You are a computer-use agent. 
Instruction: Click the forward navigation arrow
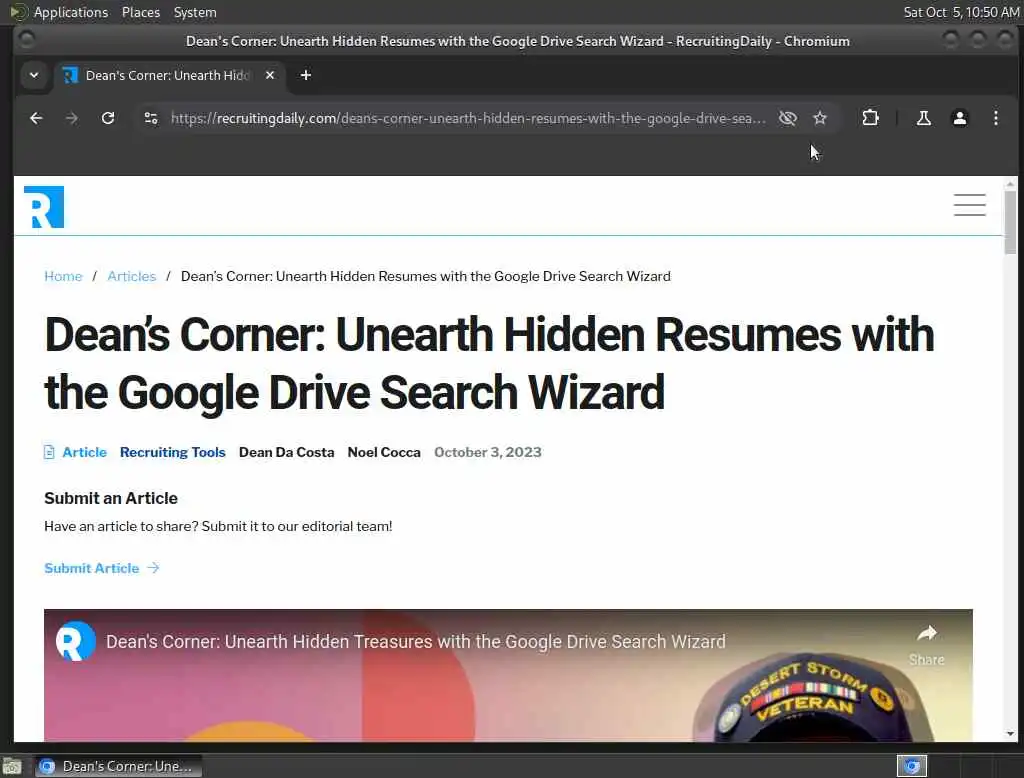pyautogui.click(x=72, y=118)
